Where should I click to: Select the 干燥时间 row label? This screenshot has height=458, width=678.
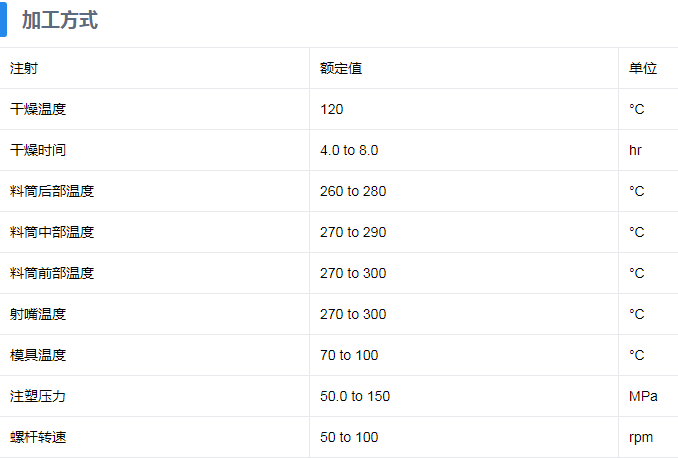(38, 150)
